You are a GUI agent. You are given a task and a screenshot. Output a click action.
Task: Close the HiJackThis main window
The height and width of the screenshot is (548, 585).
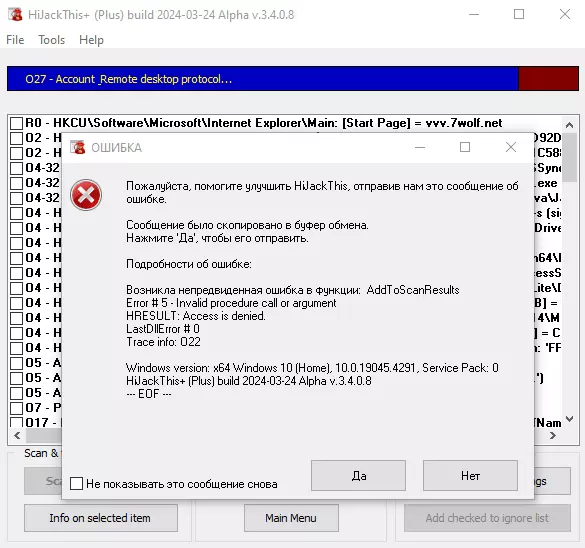coord(564,14)
